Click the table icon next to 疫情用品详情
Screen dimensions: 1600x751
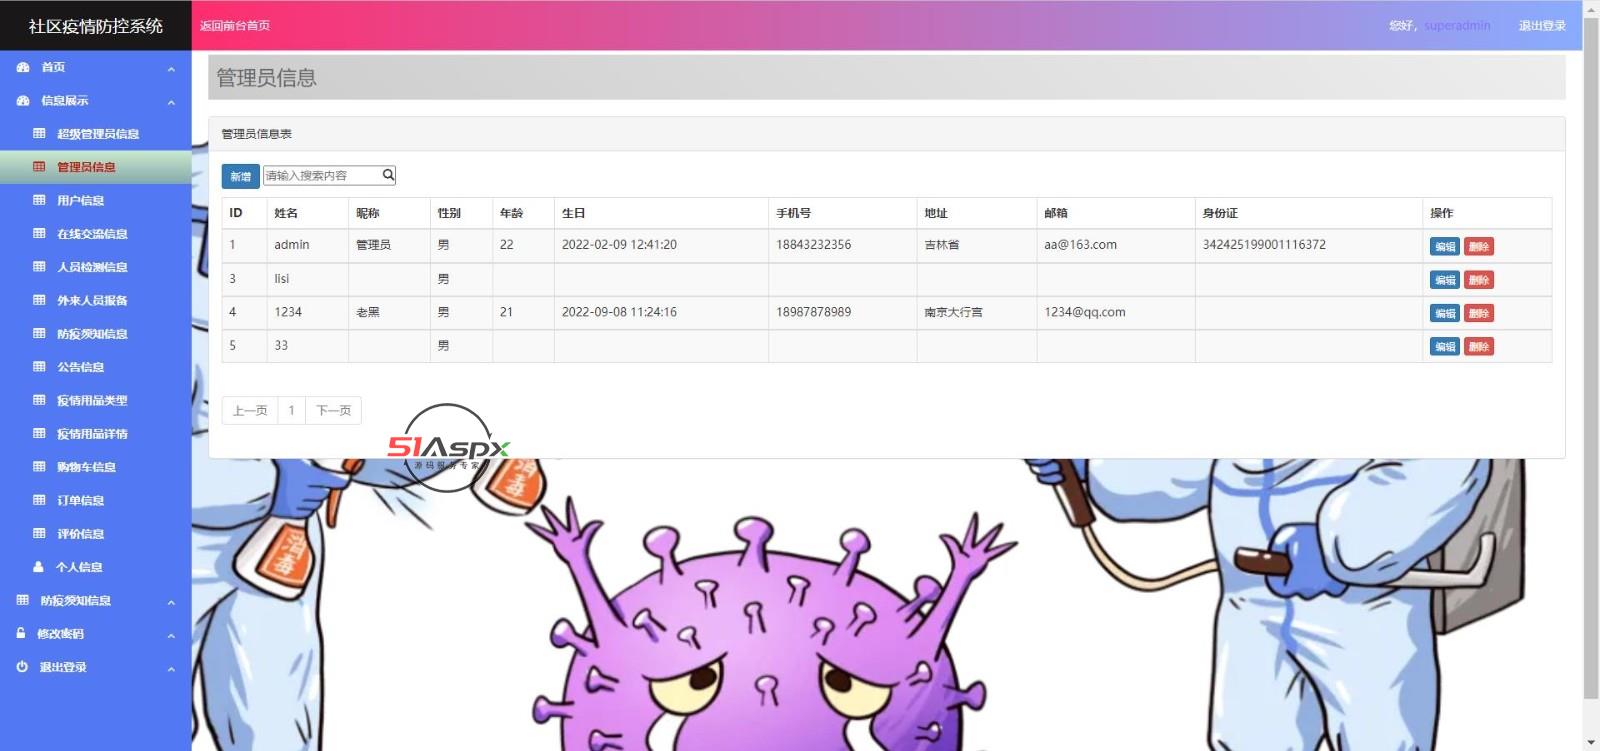(39, 433)
